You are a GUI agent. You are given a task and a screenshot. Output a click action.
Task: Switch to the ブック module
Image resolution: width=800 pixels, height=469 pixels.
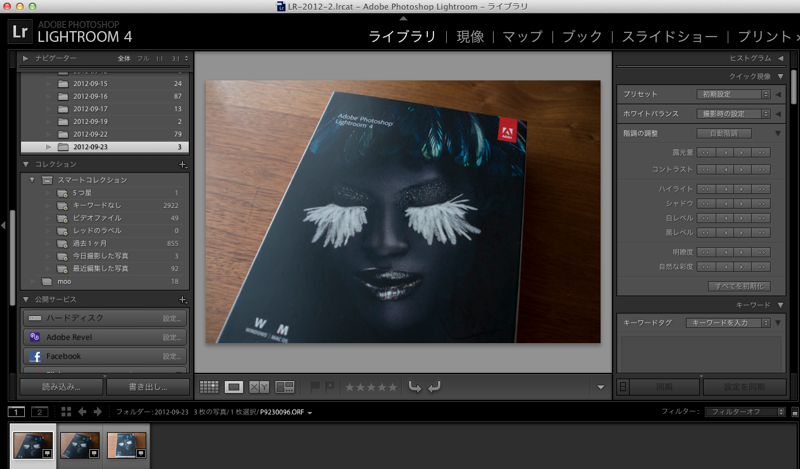pos(582,37)
